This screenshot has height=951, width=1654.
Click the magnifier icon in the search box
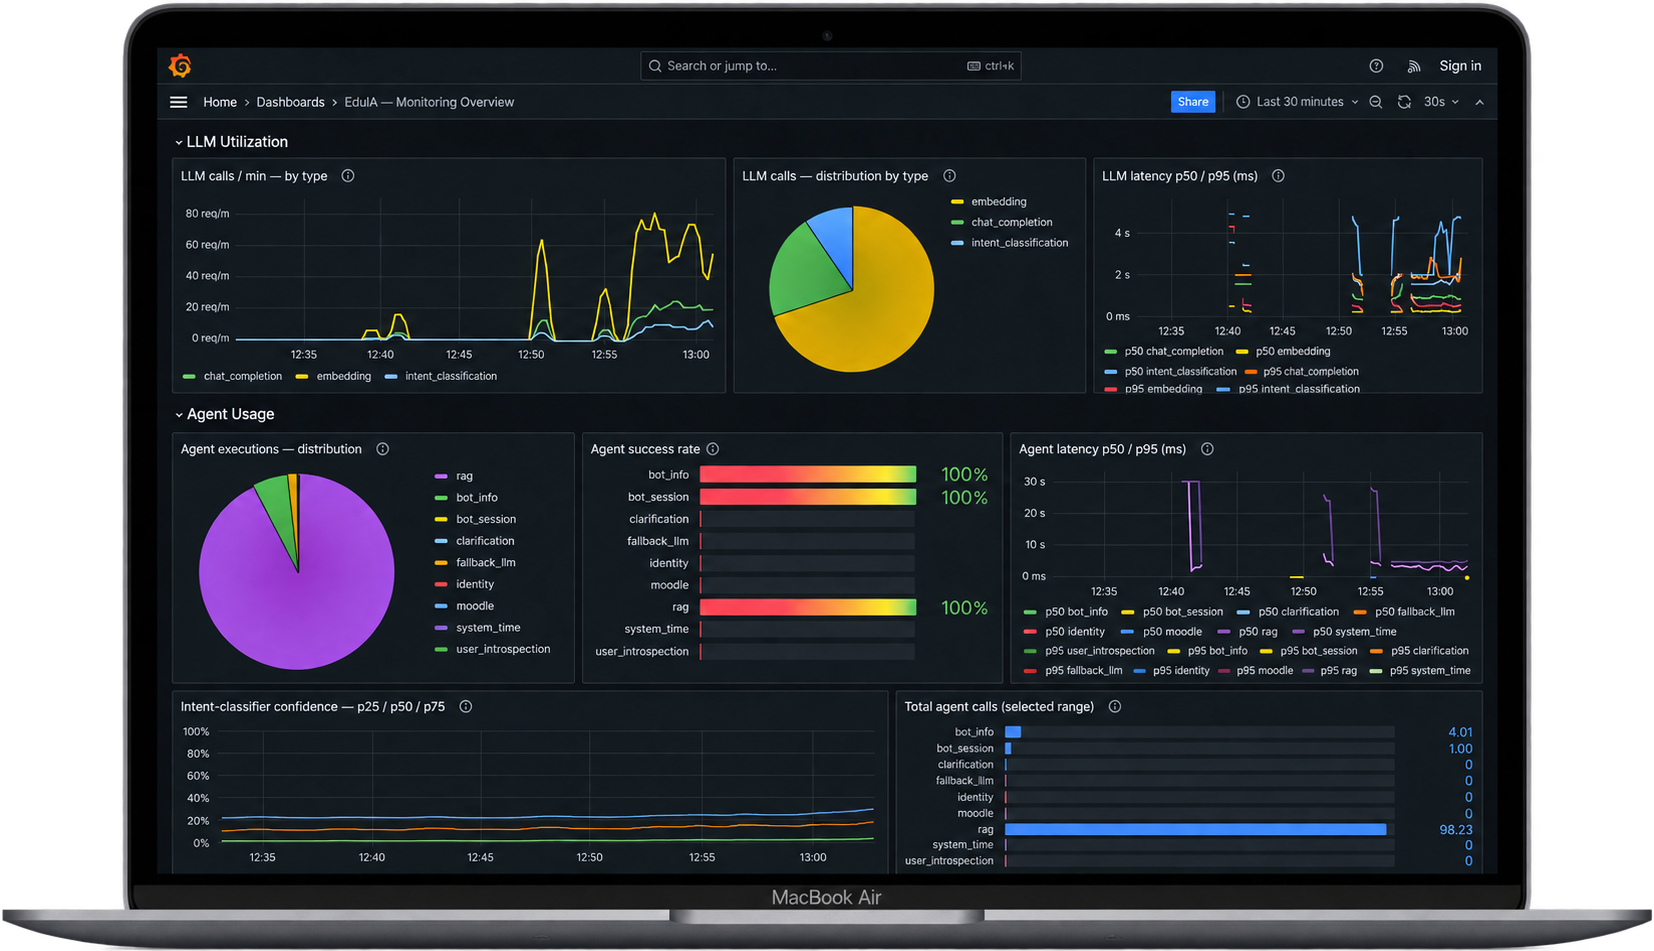coord(655,66)
